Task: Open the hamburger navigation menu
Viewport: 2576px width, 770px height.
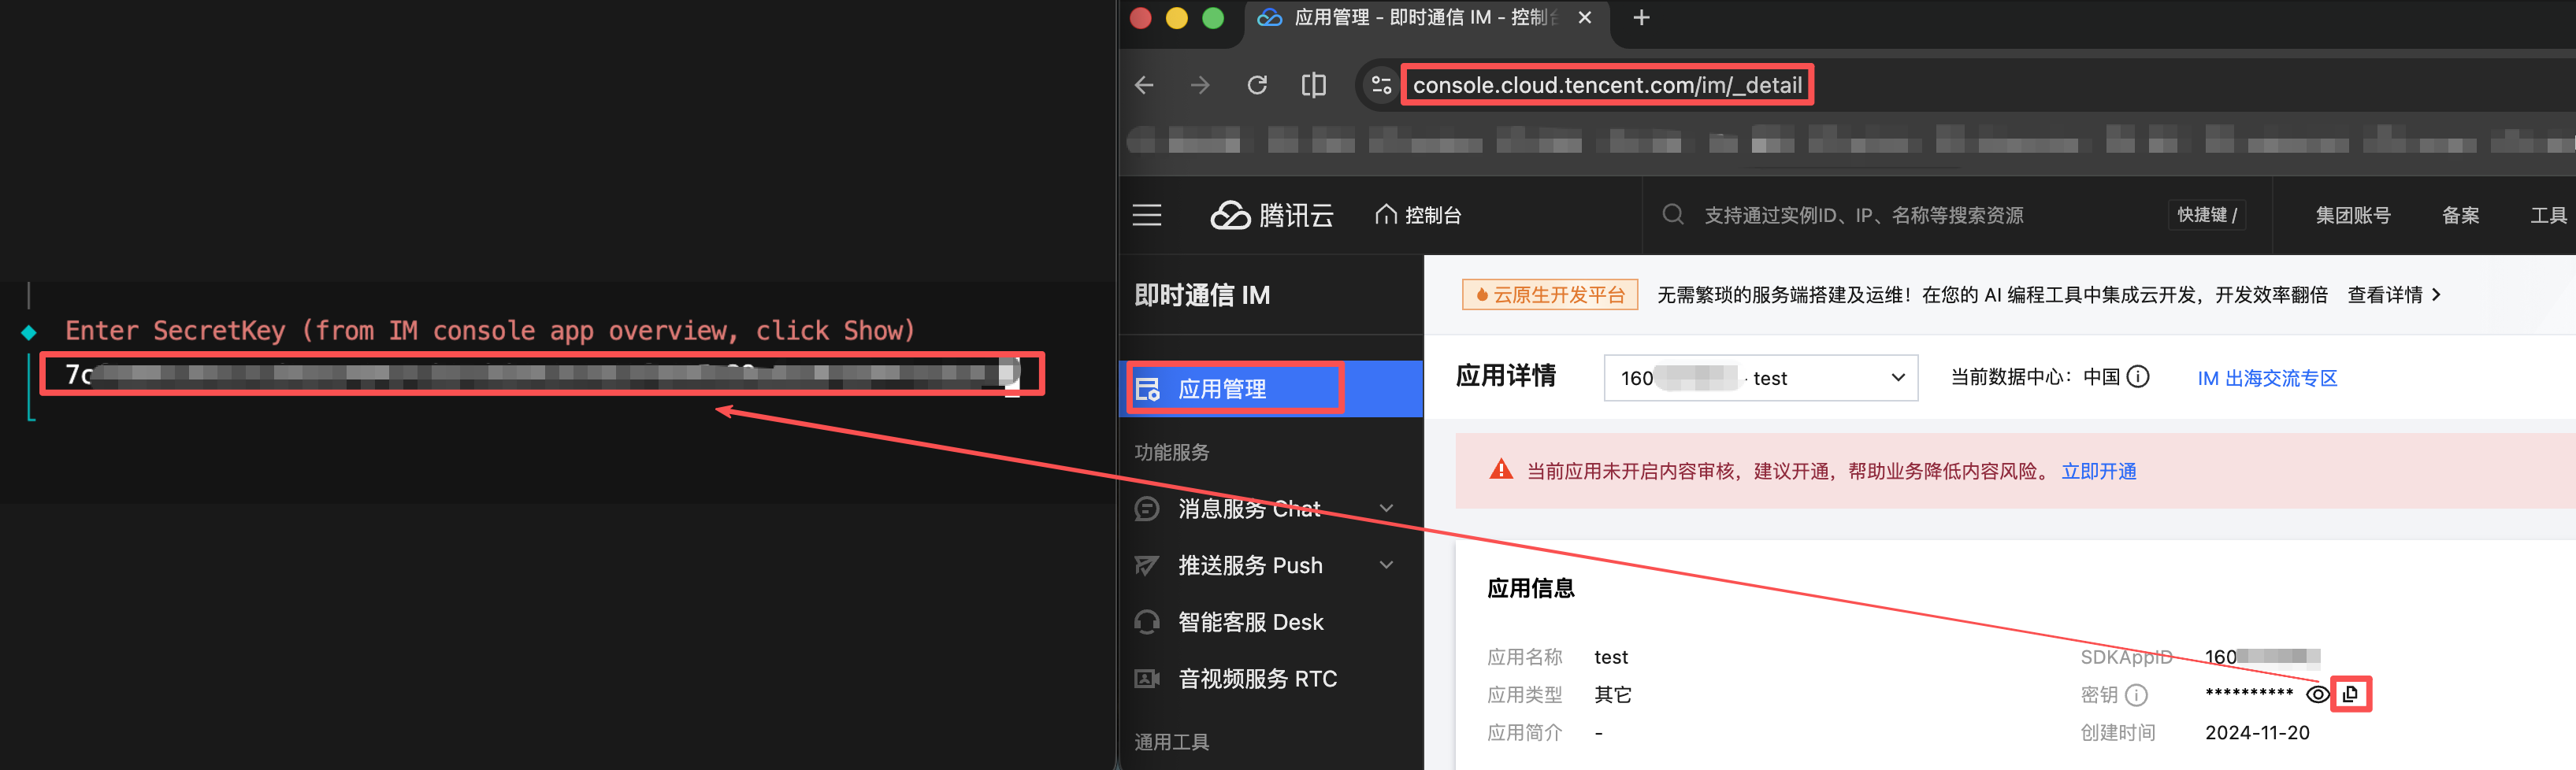Action: coord(1147,215)
